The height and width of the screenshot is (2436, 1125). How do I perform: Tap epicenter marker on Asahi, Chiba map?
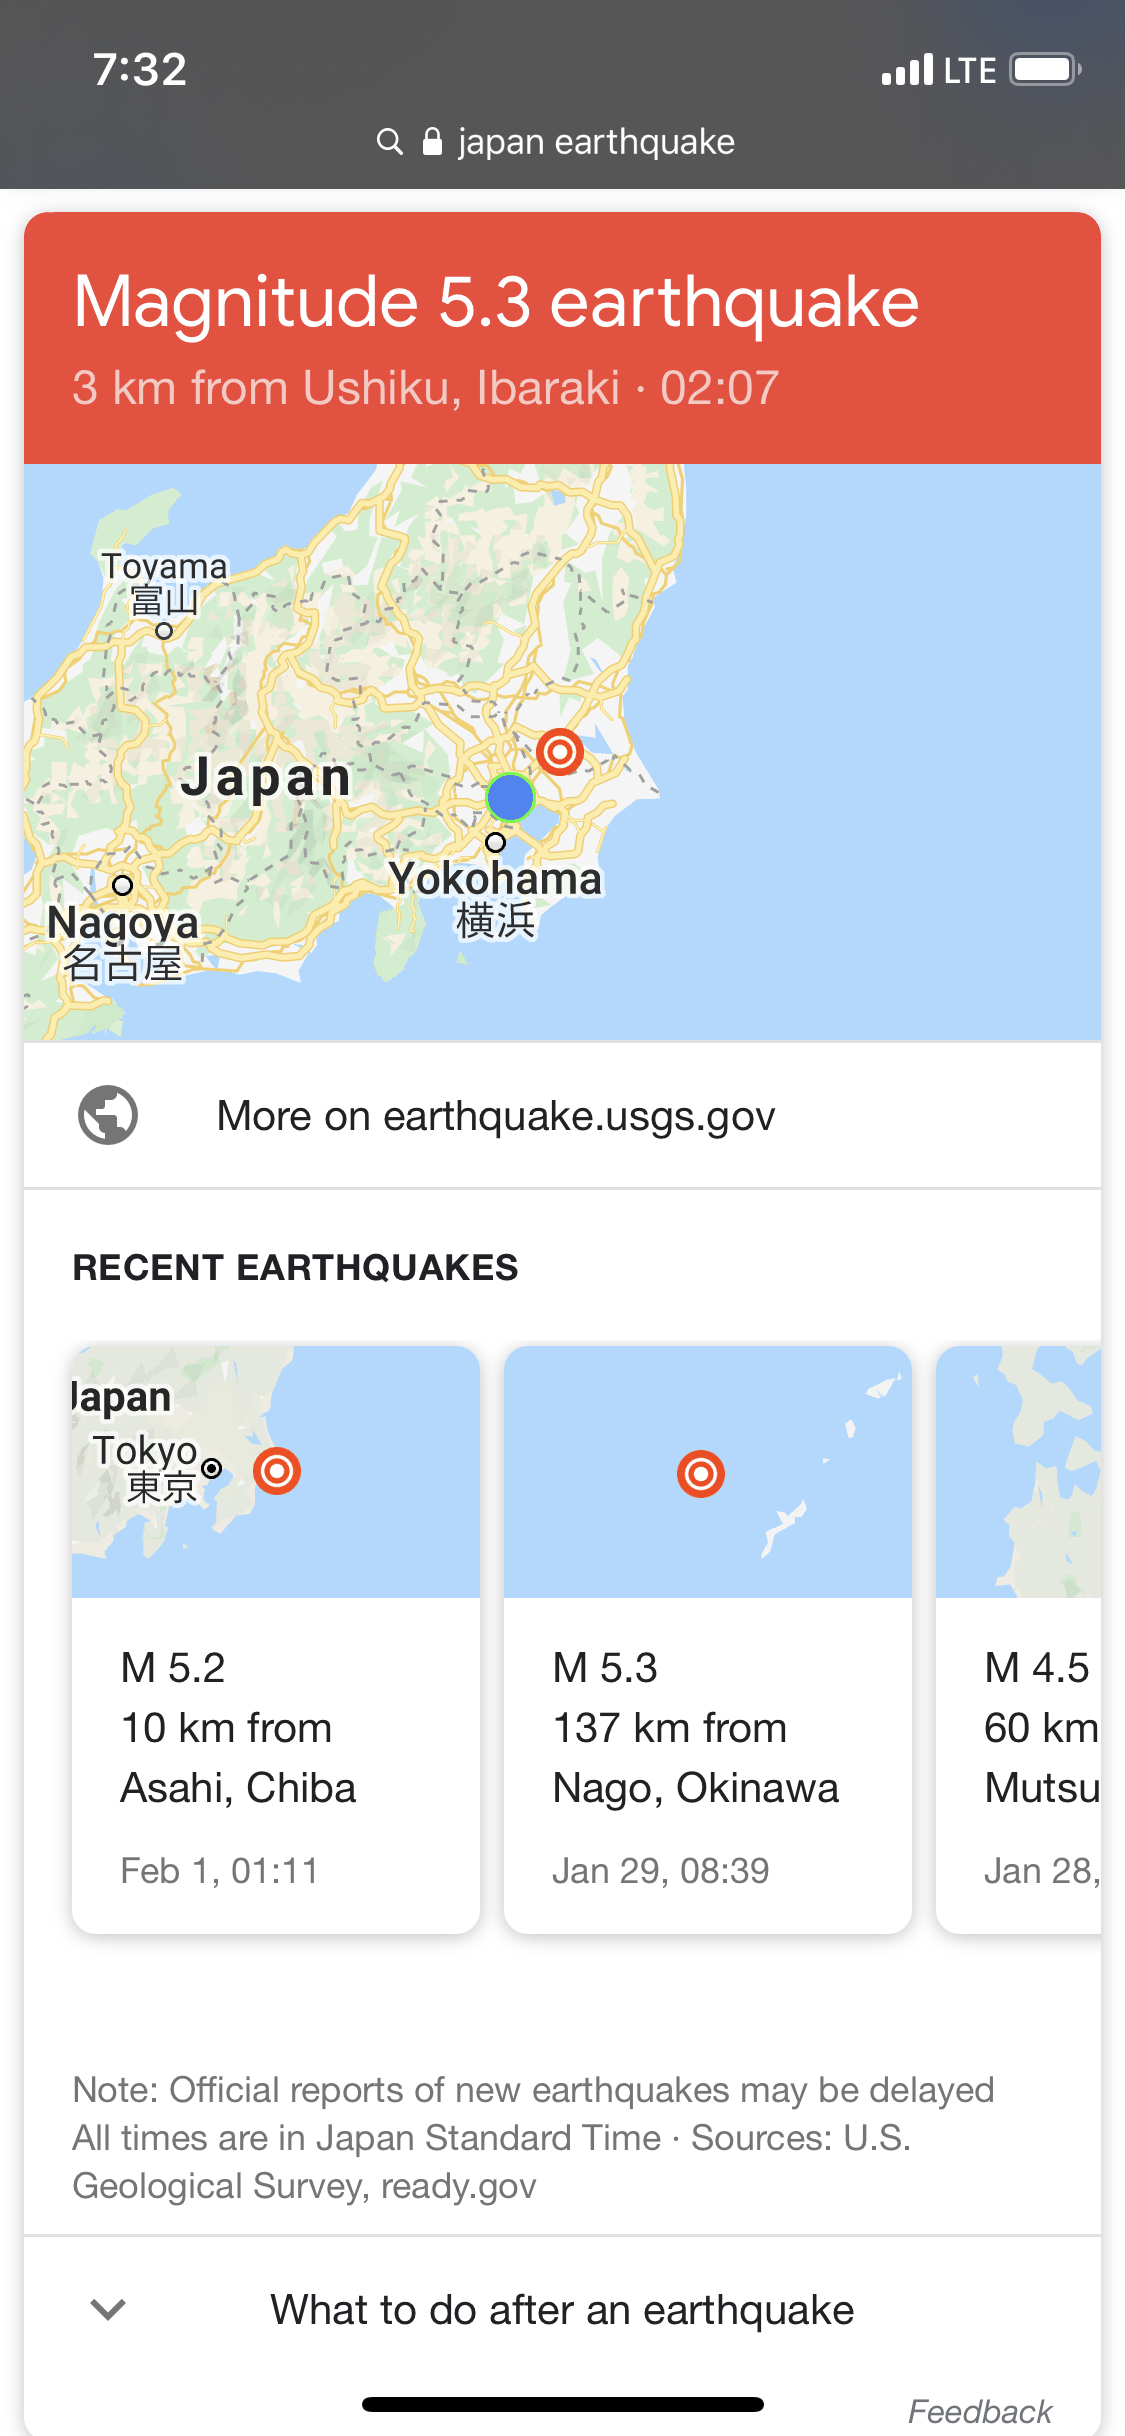click(277, 1471)
